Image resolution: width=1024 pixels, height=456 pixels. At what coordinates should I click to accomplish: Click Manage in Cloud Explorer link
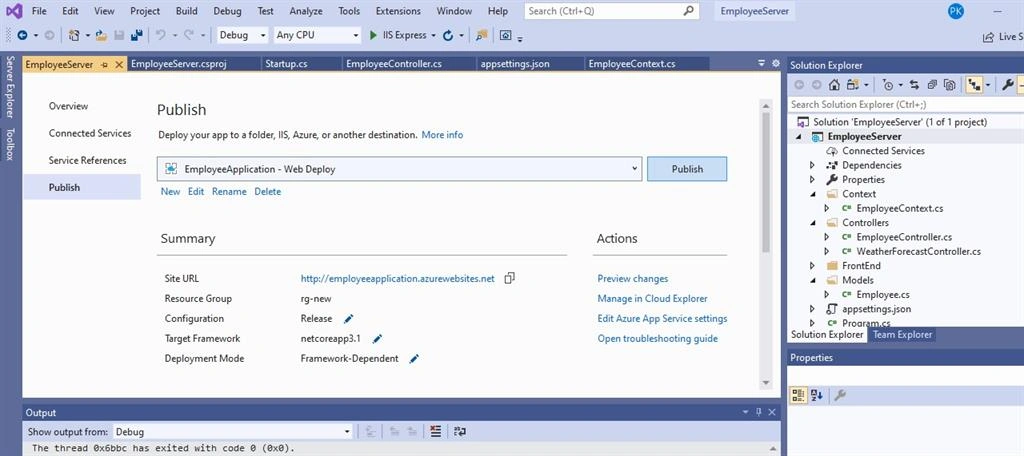[x=652, y=299]
